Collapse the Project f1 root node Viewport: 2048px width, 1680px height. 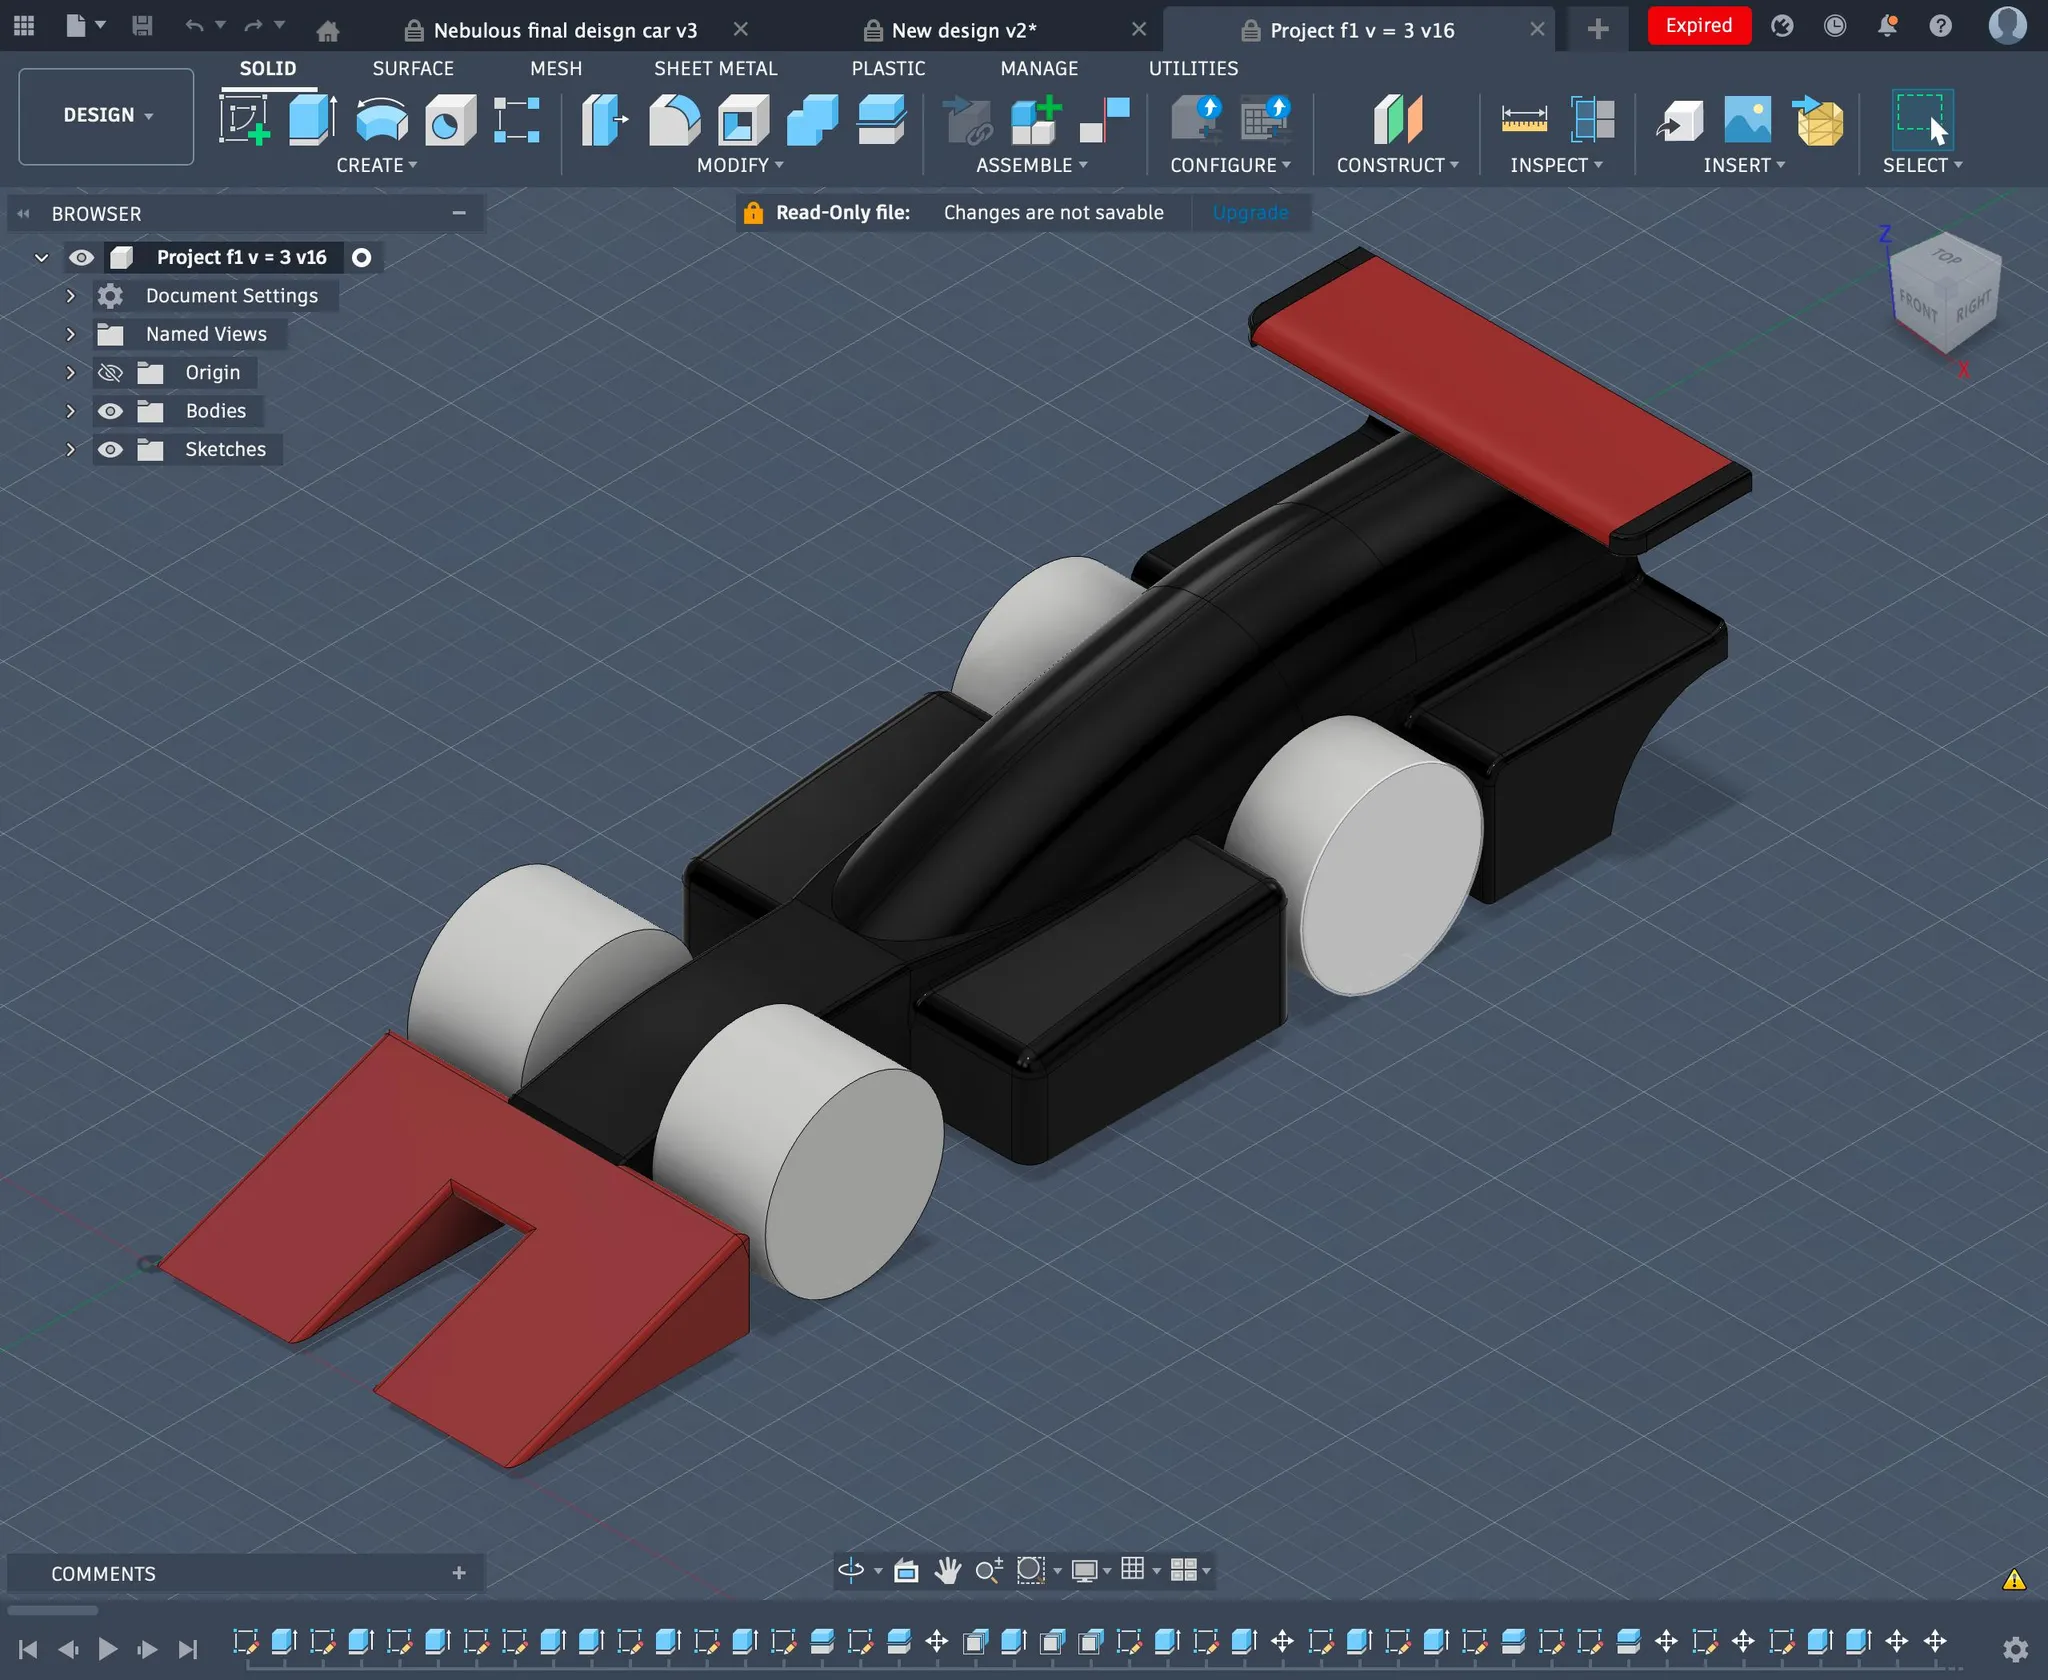pyautogui.click(x=41, y=258)
